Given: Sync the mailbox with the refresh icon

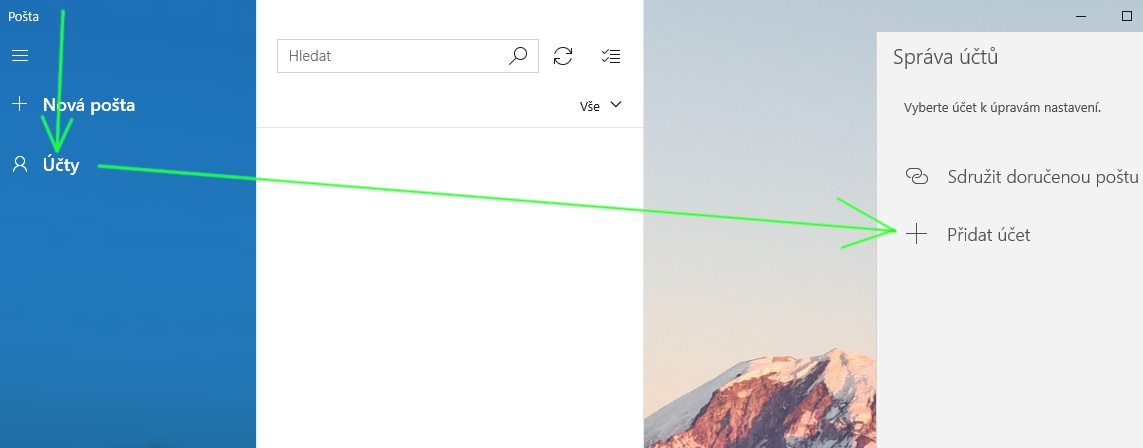Looking at the screenshot, I should pyautogui.click(x=563, y=56).
